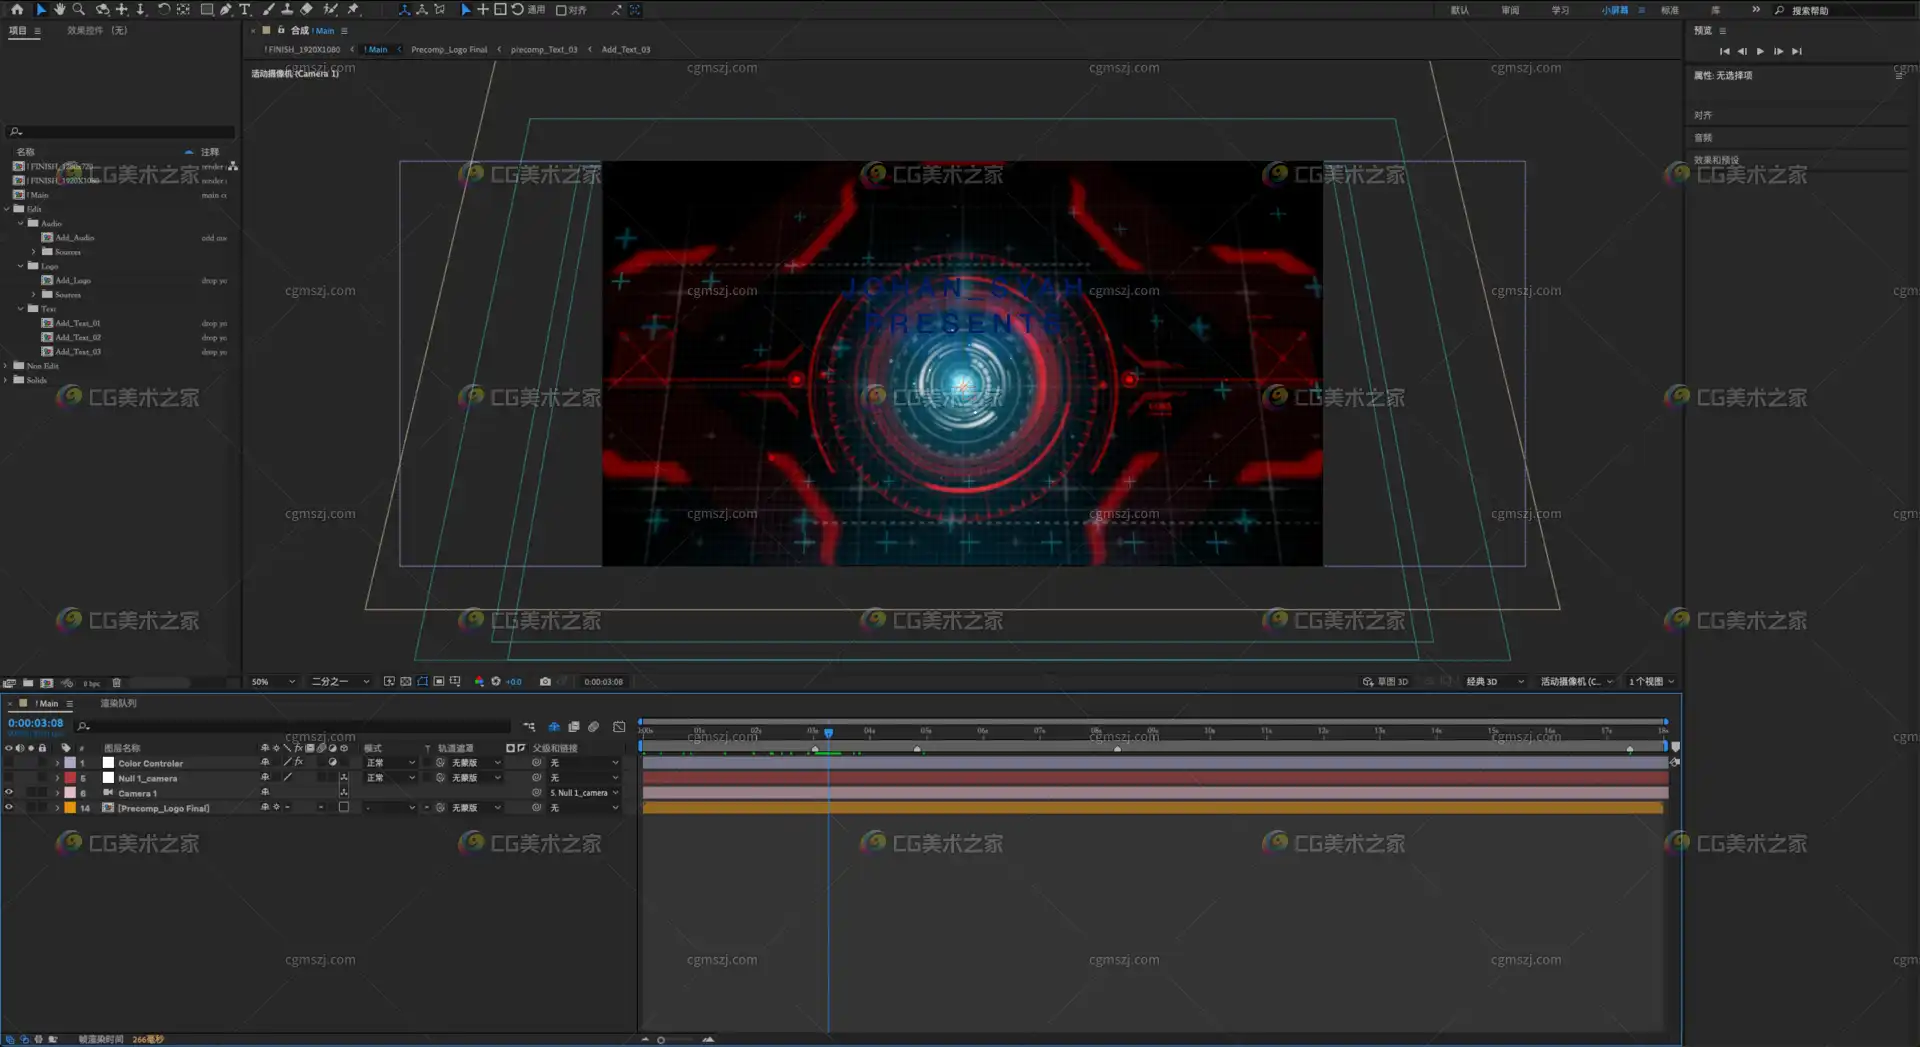Select the Brush tool
Image resolution: width=1920 pixels, height=1047 pixels.
pos(268,9)
